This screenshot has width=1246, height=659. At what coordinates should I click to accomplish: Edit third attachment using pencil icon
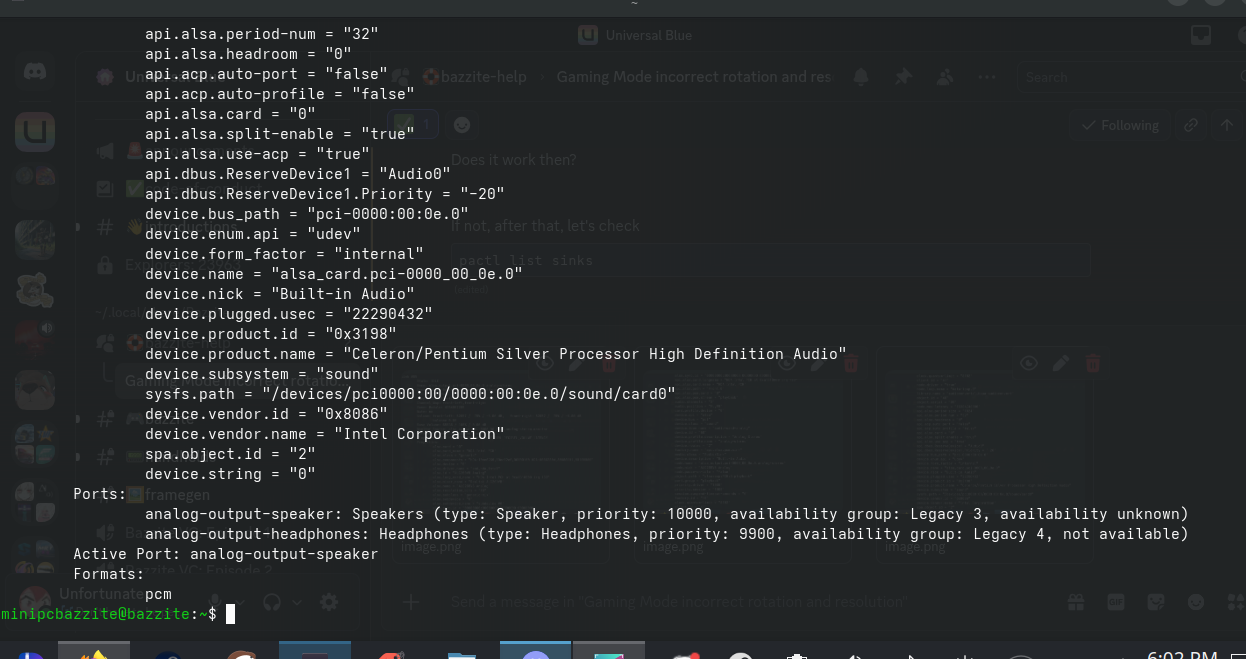point(1061,363)
